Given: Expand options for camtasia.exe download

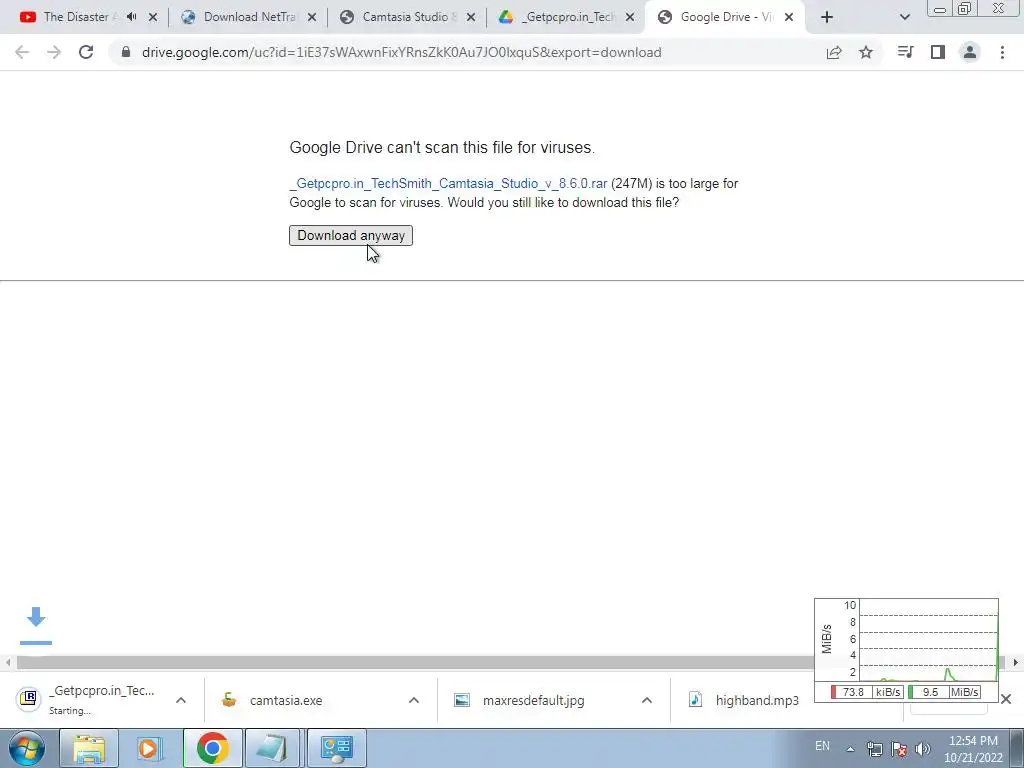Looking at the screenshot, I should (x=414, y=700).
